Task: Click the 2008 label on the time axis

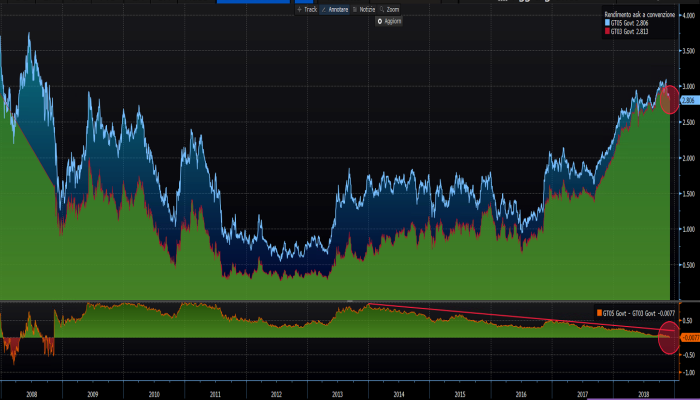Action: coord(31,395)
